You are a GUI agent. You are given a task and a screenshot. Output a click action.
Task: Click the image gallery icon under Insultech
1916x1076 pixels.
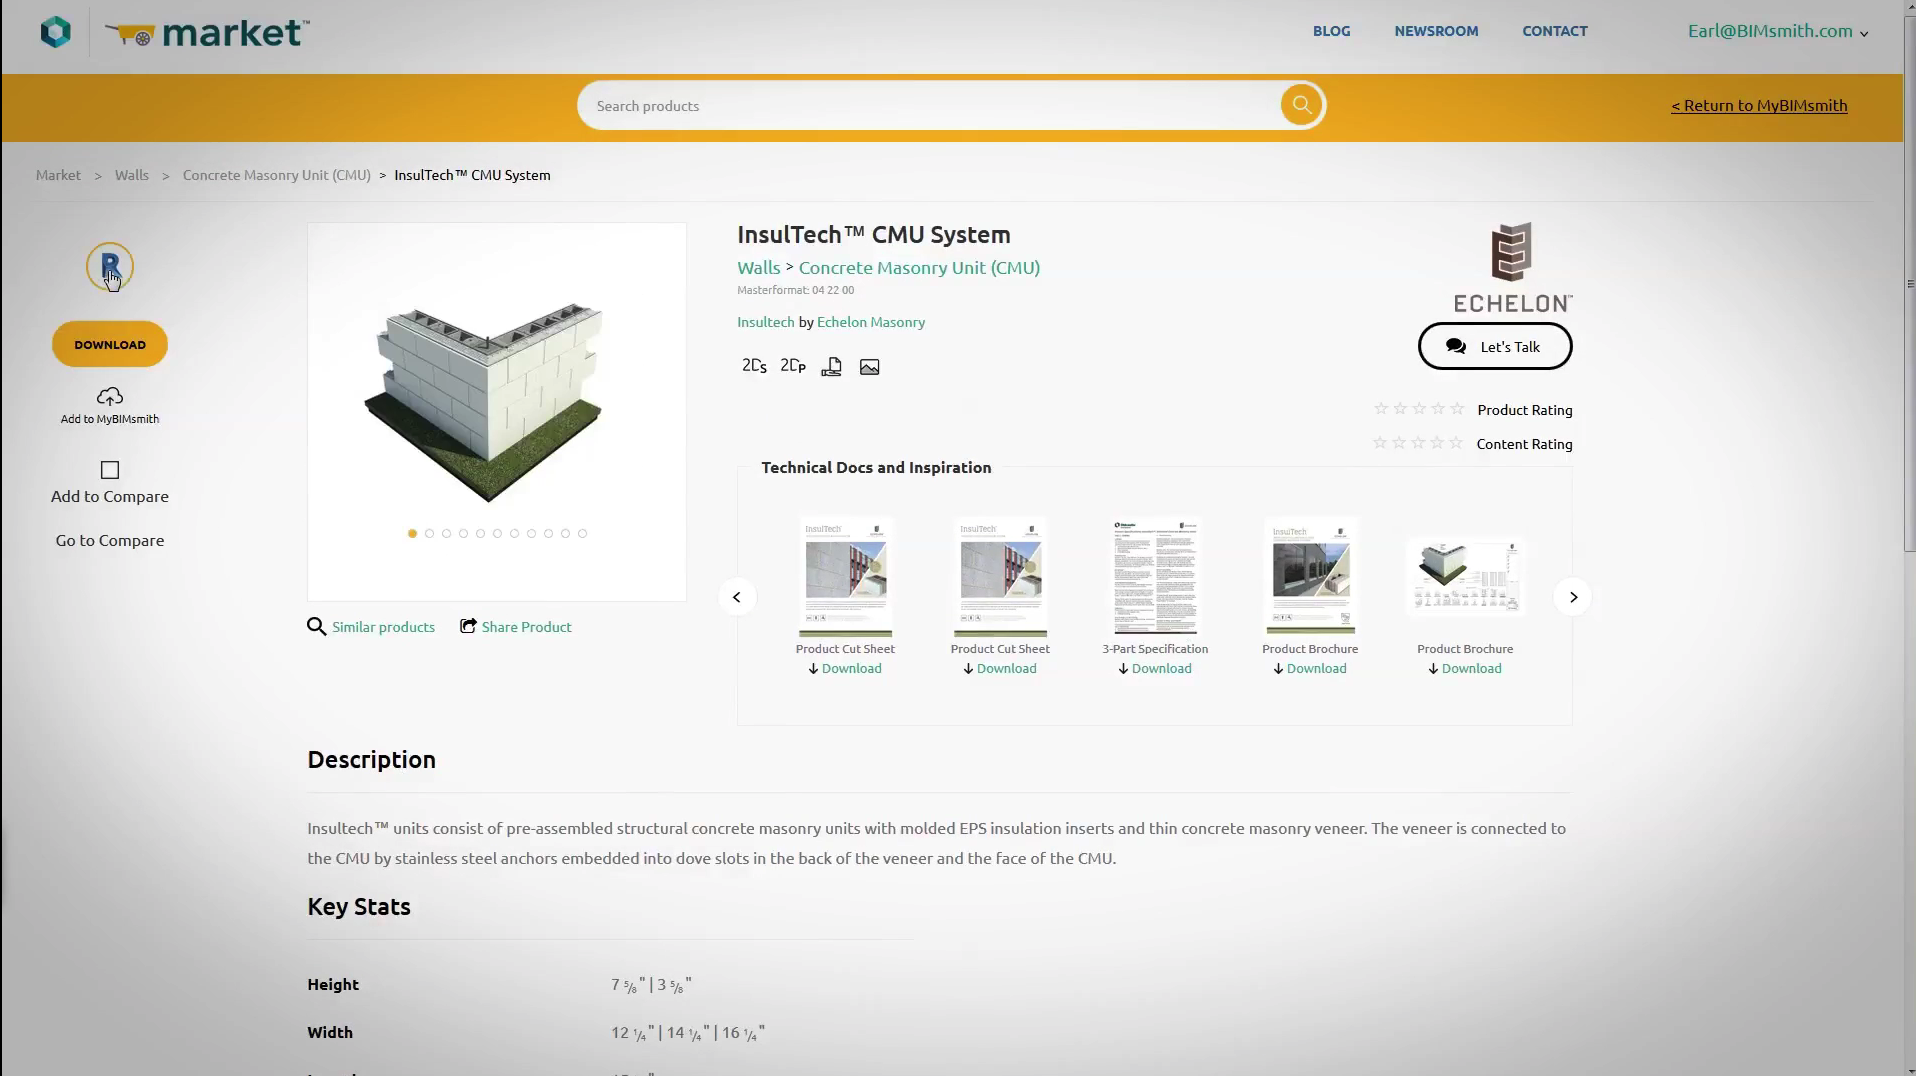point(869,367)
